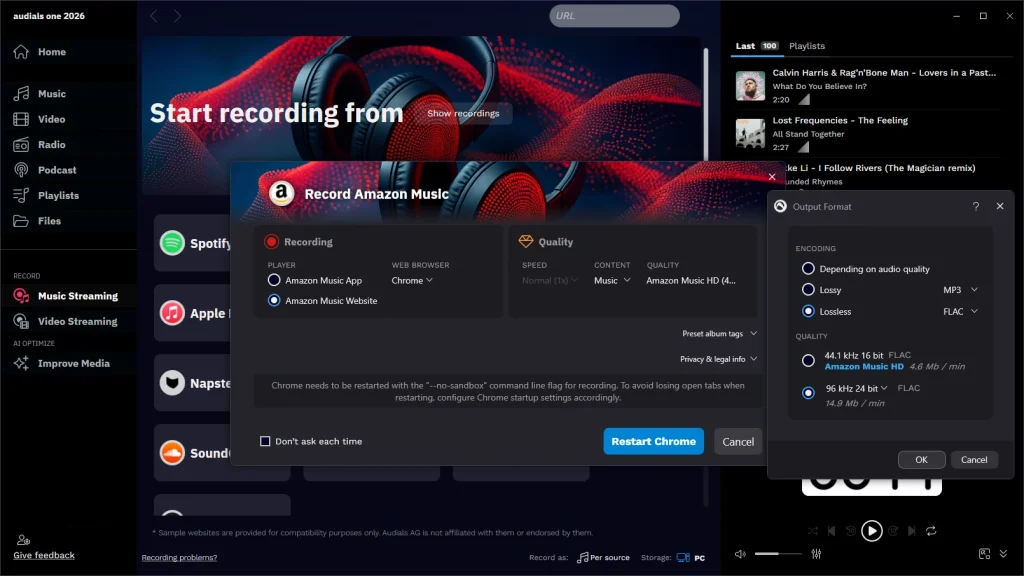Open the Per source record setting
The width and height of the screenshot is (1024, 576).
pyautogui.click(x=603, y=558)
